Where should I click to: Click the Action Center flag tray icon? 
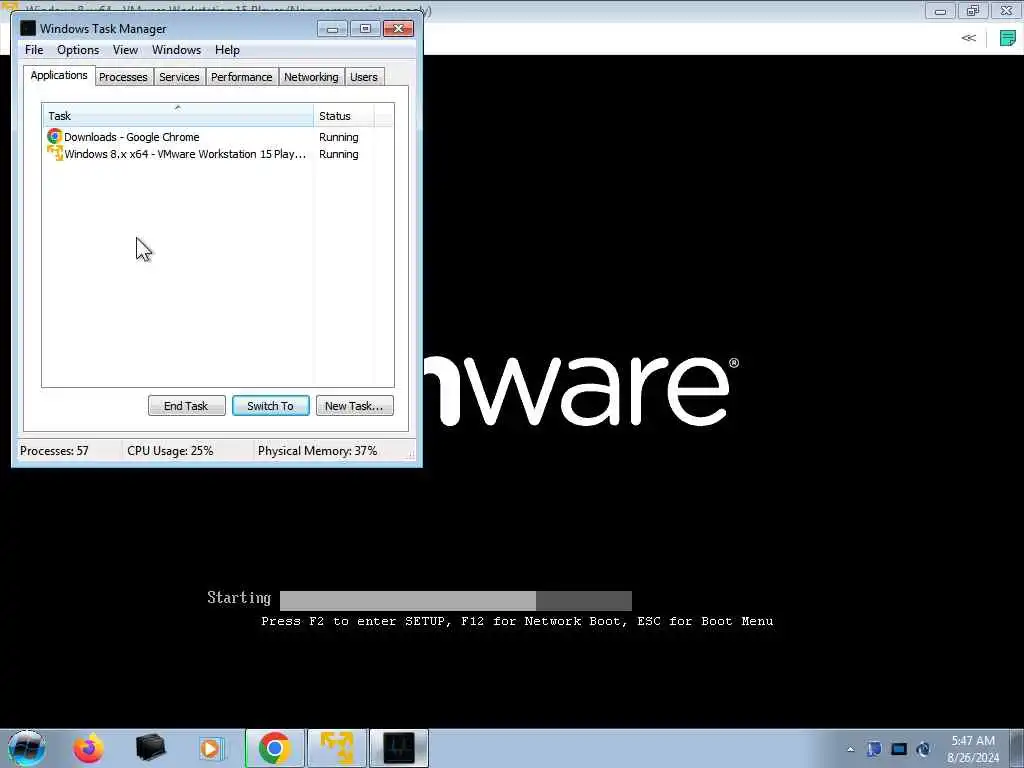point(874,749)
